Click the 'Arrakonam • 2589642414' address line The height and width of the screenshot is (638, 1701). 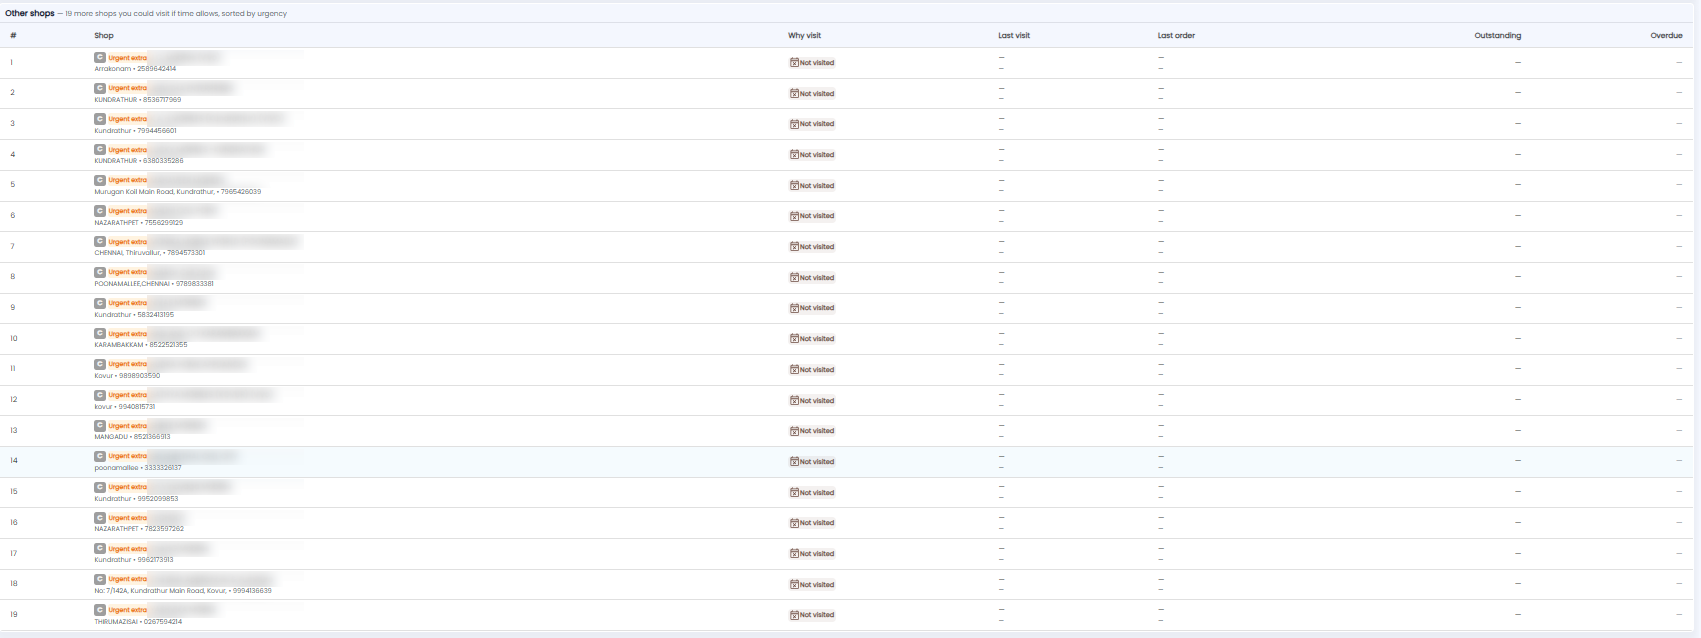(x=135, y=69)
